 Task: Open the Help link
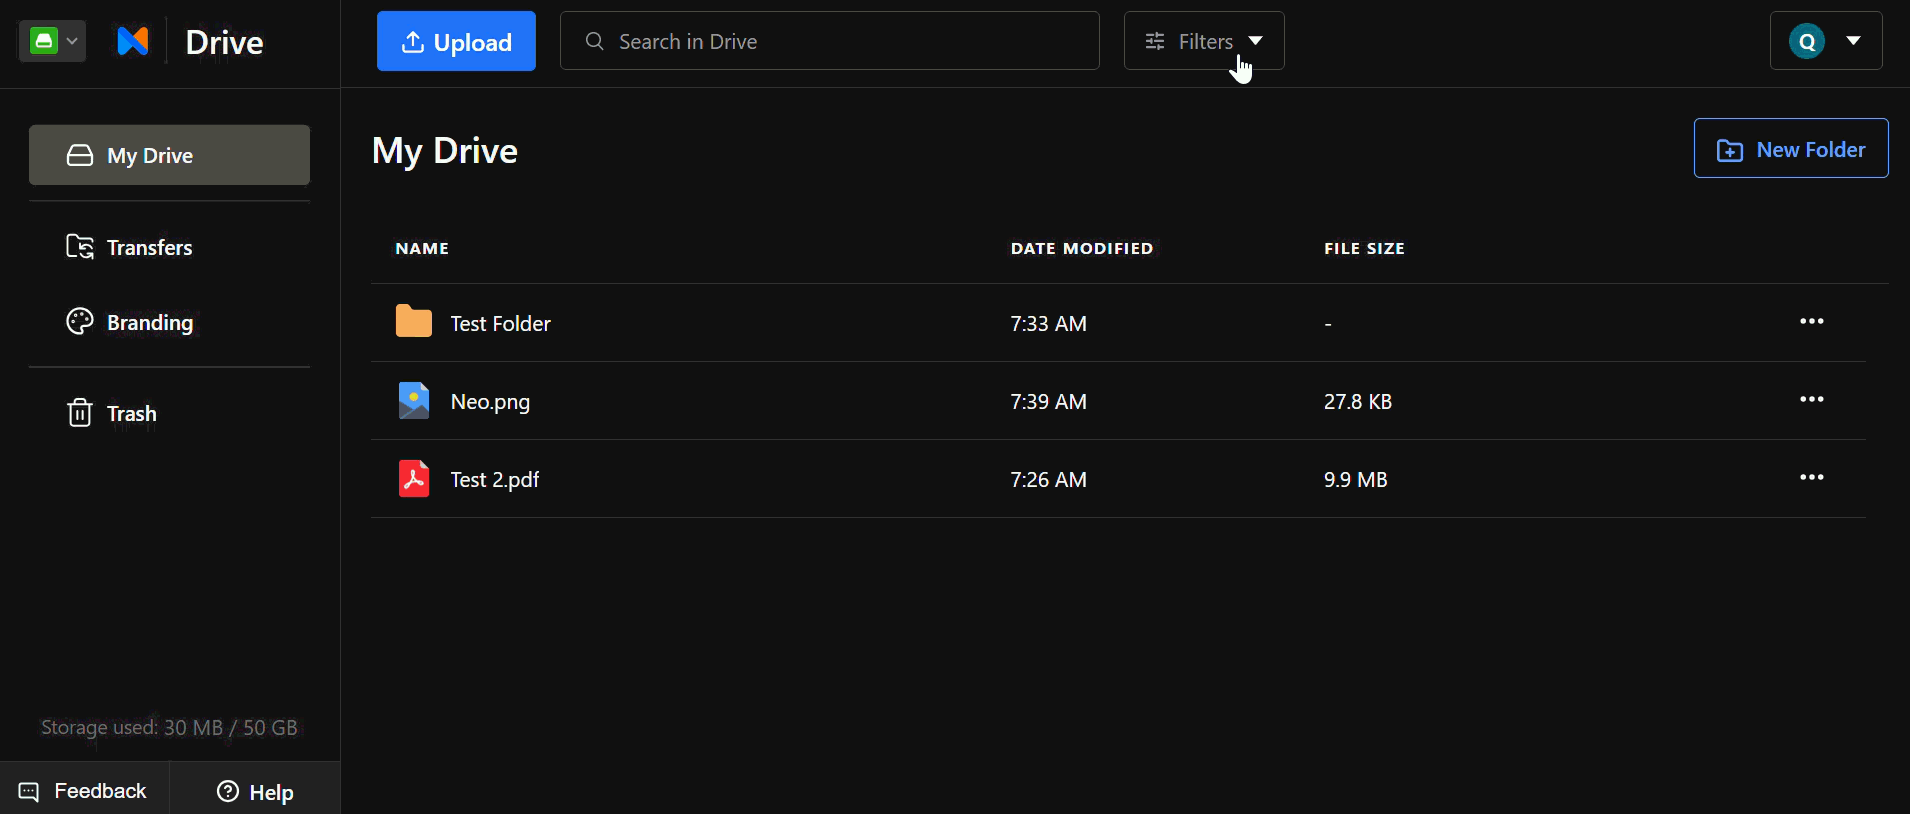tap(255, 791)
